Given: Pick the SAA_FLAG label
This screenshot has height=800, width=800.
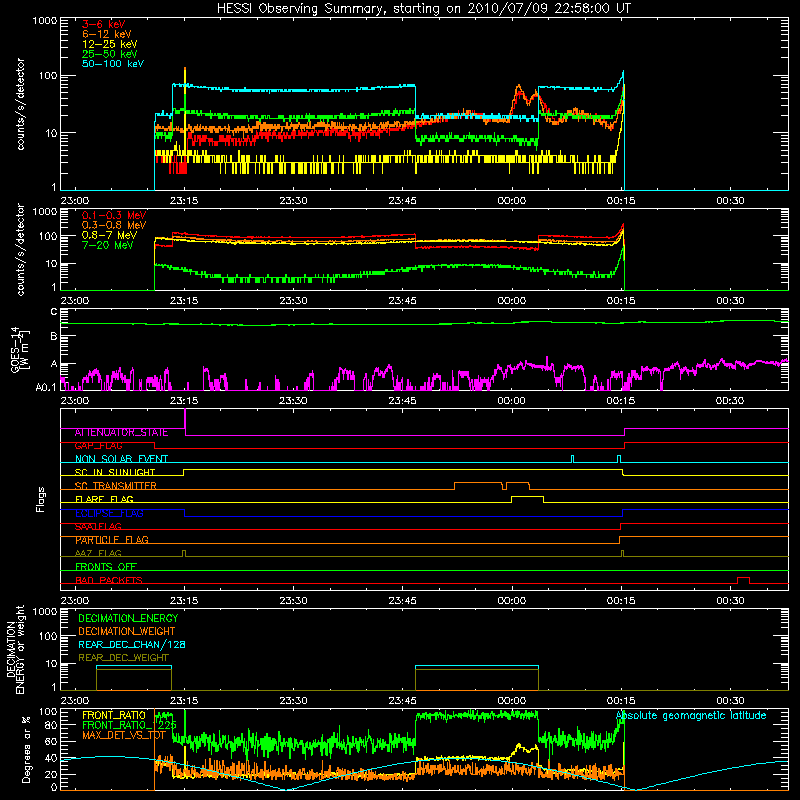Looking at the screenshot, I should (x=98, y=526).
